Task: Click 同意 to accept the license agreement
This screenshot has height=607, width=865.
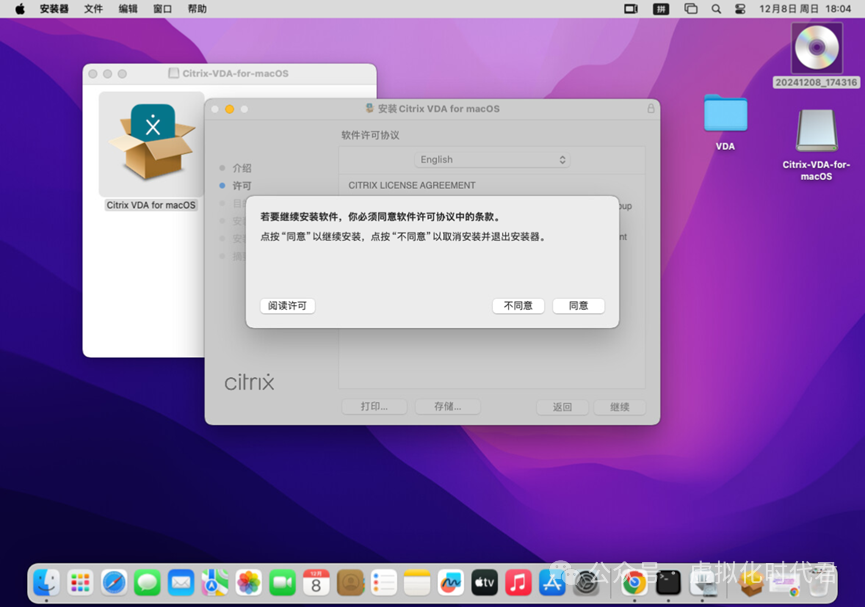Action: 578,306
